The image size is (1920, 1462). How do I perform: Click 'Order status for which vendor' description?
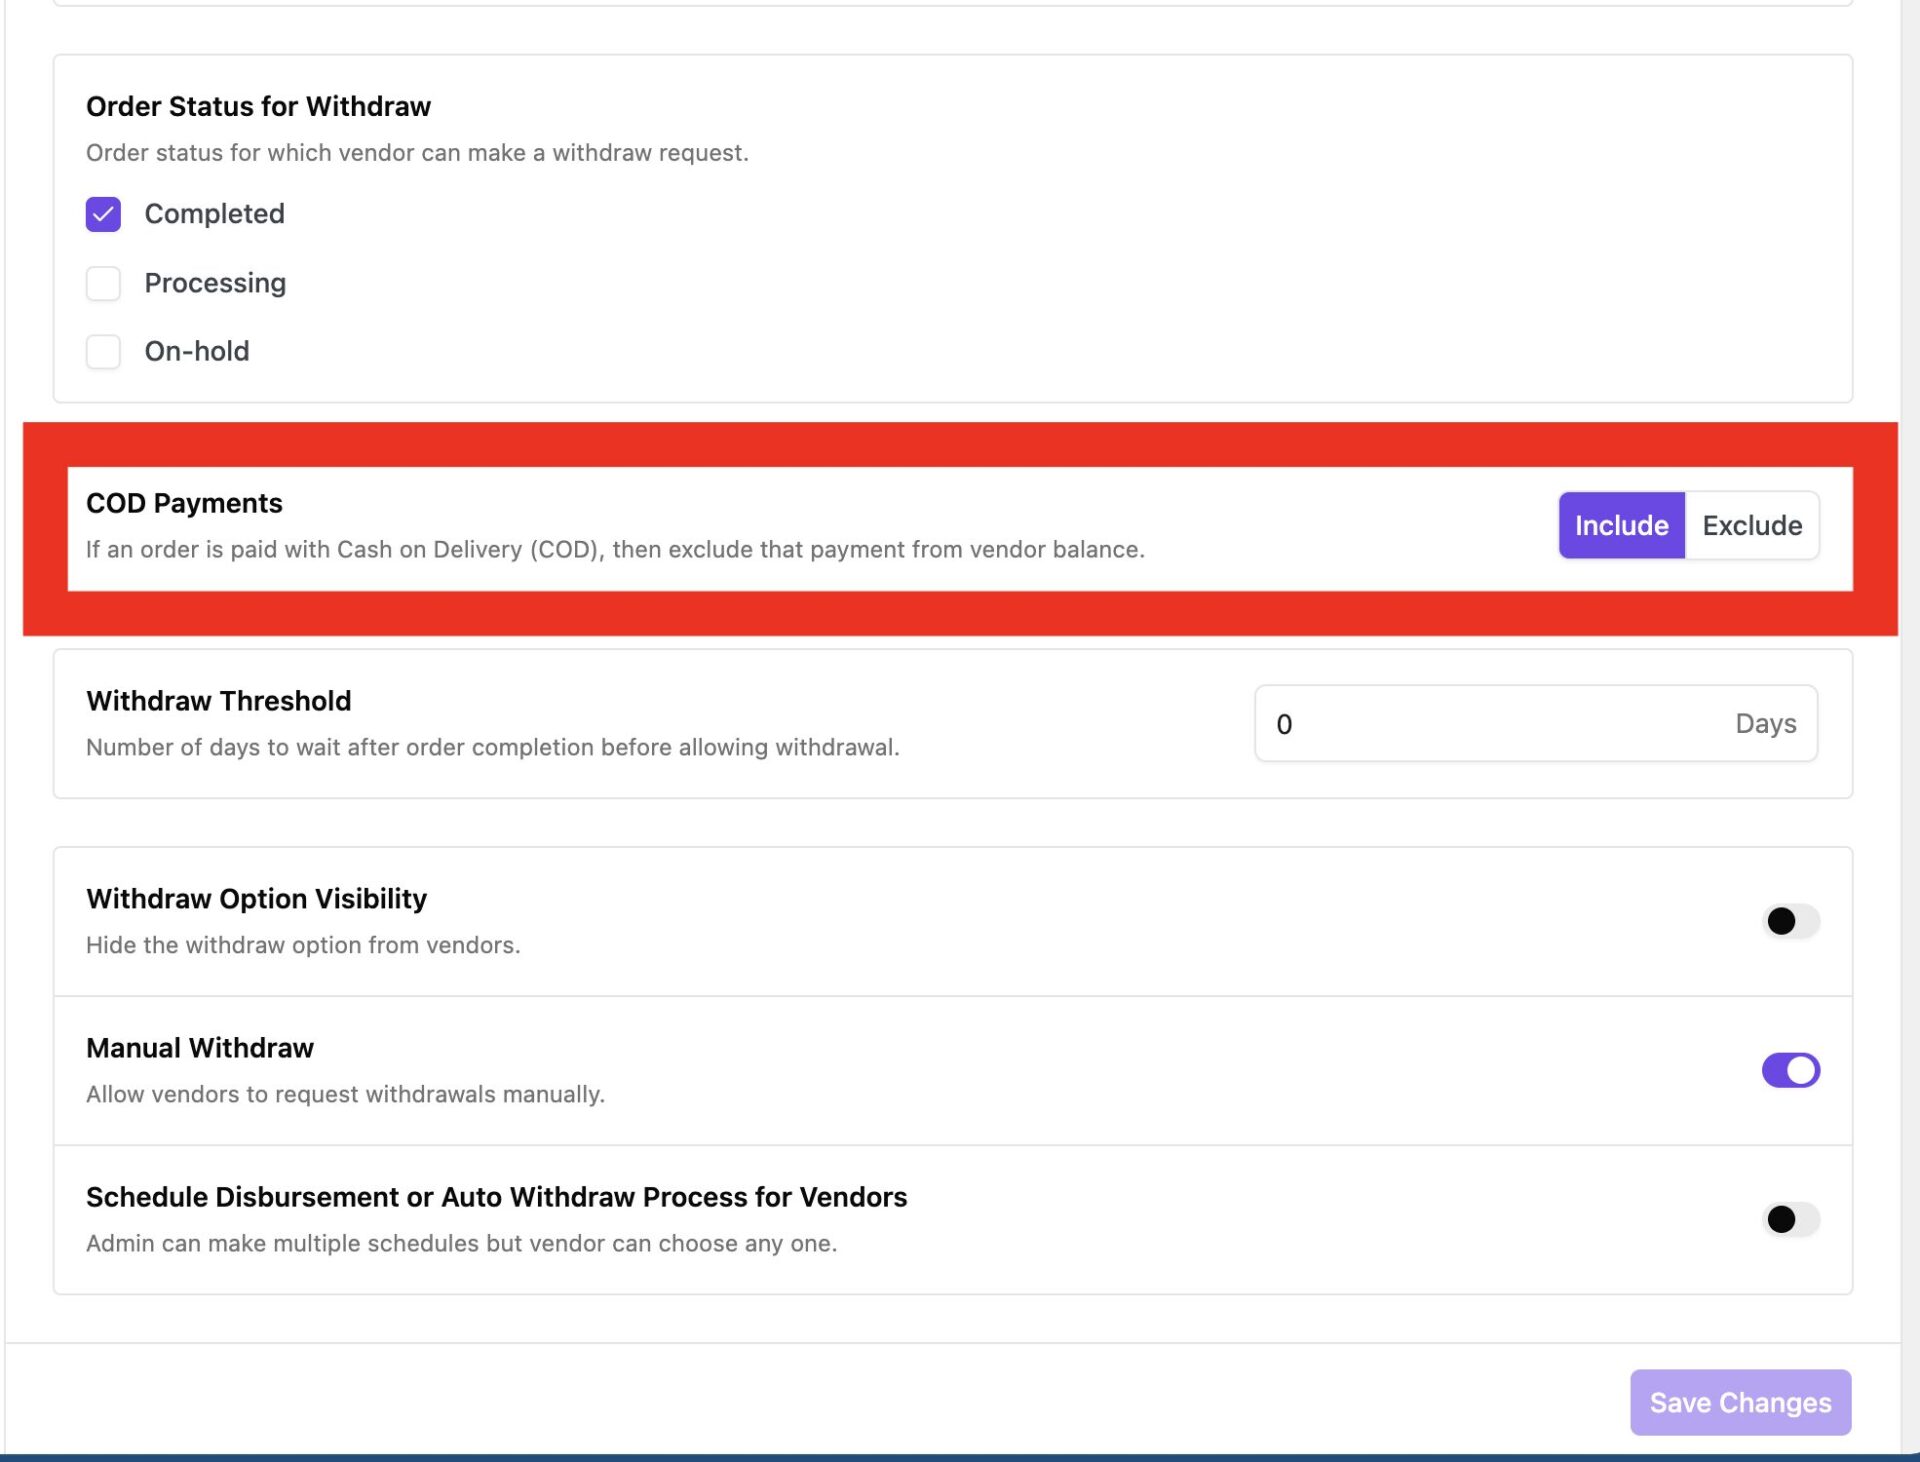(417, 153)
